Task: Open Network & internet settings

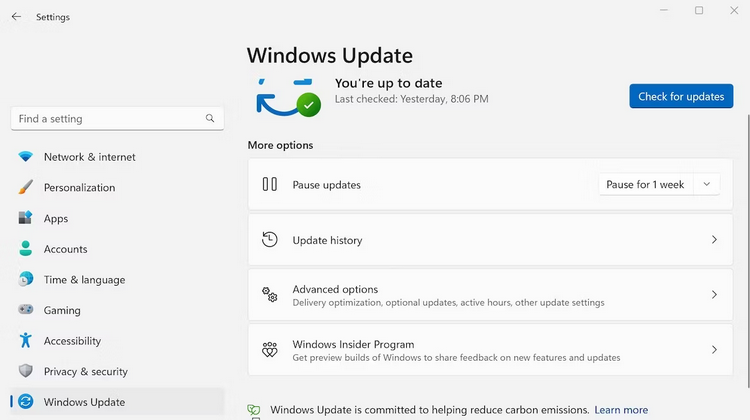Action: coord(117,157)
